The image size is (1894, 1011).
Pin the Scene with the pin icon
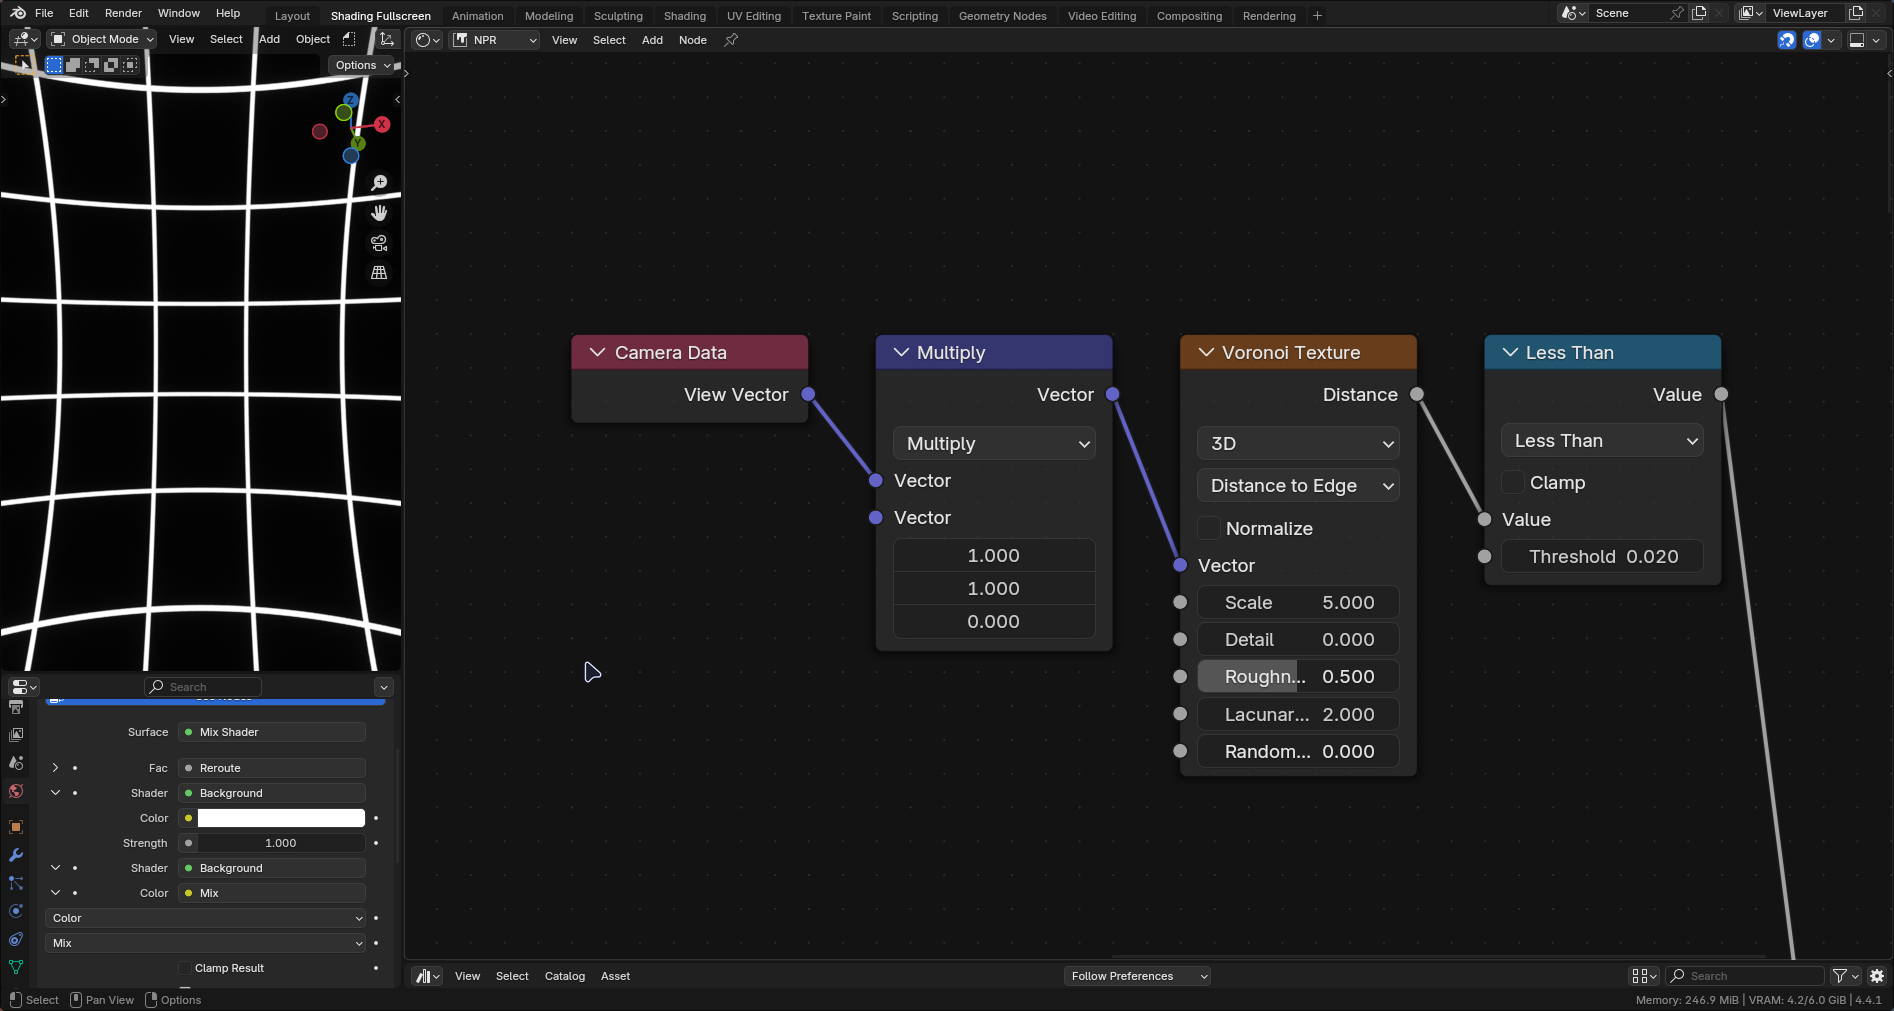click(x=1677, y=13)
